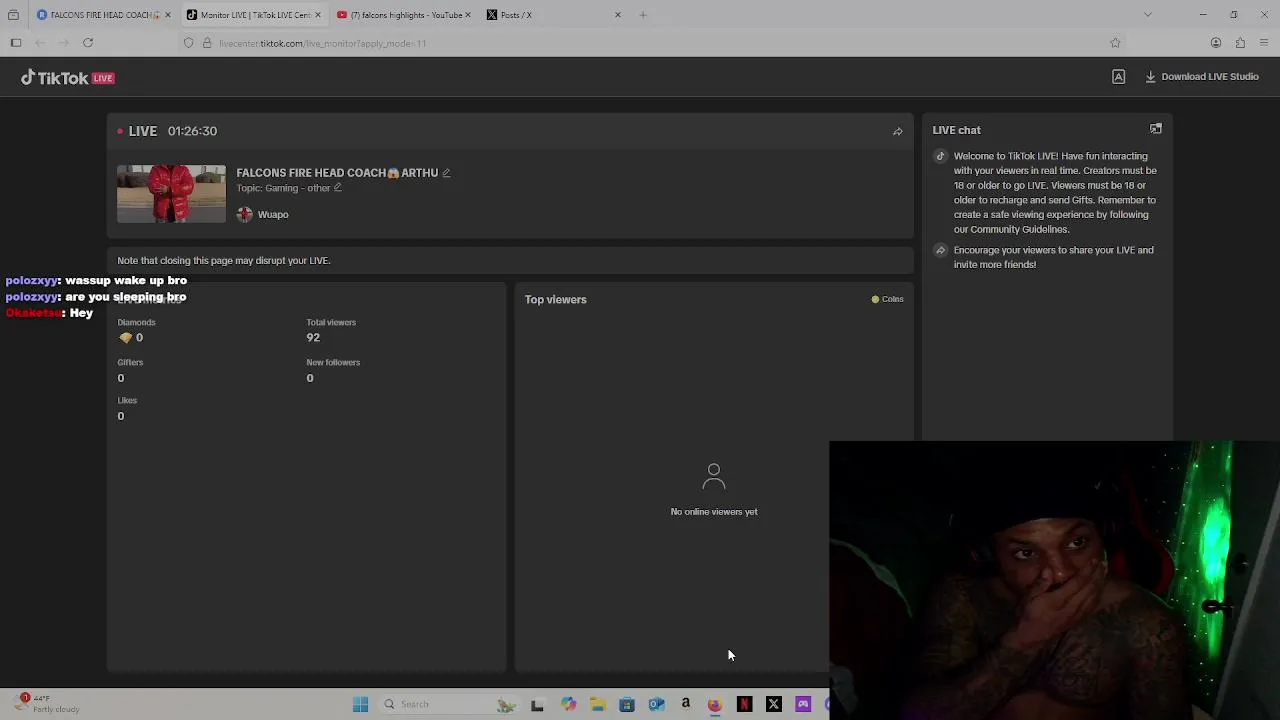
Task: Pop out the LIVE chat window
Action: [x=1155, y=129]
